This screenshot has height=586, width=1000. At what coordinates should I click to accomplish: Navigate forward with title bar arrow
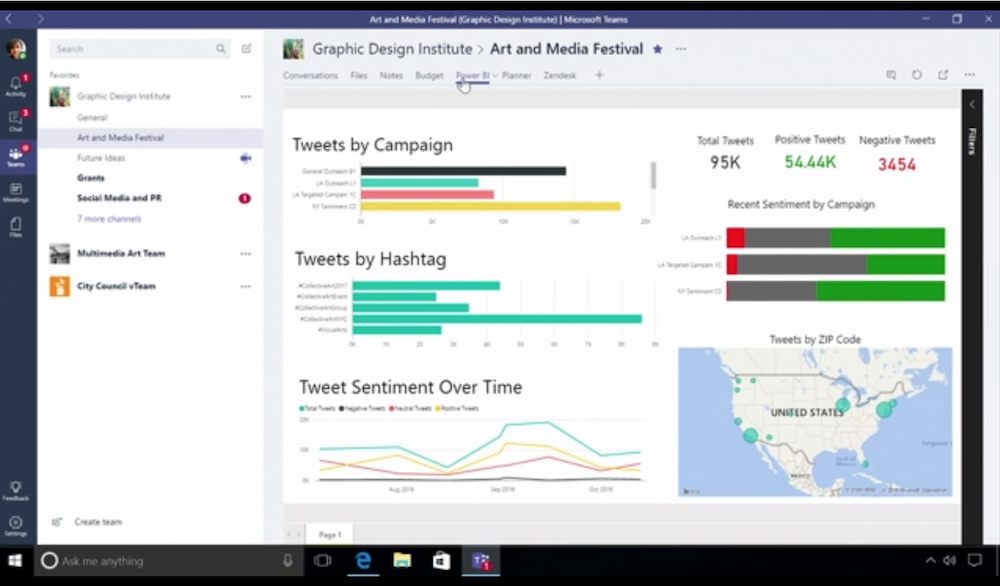tap(40, 19)
